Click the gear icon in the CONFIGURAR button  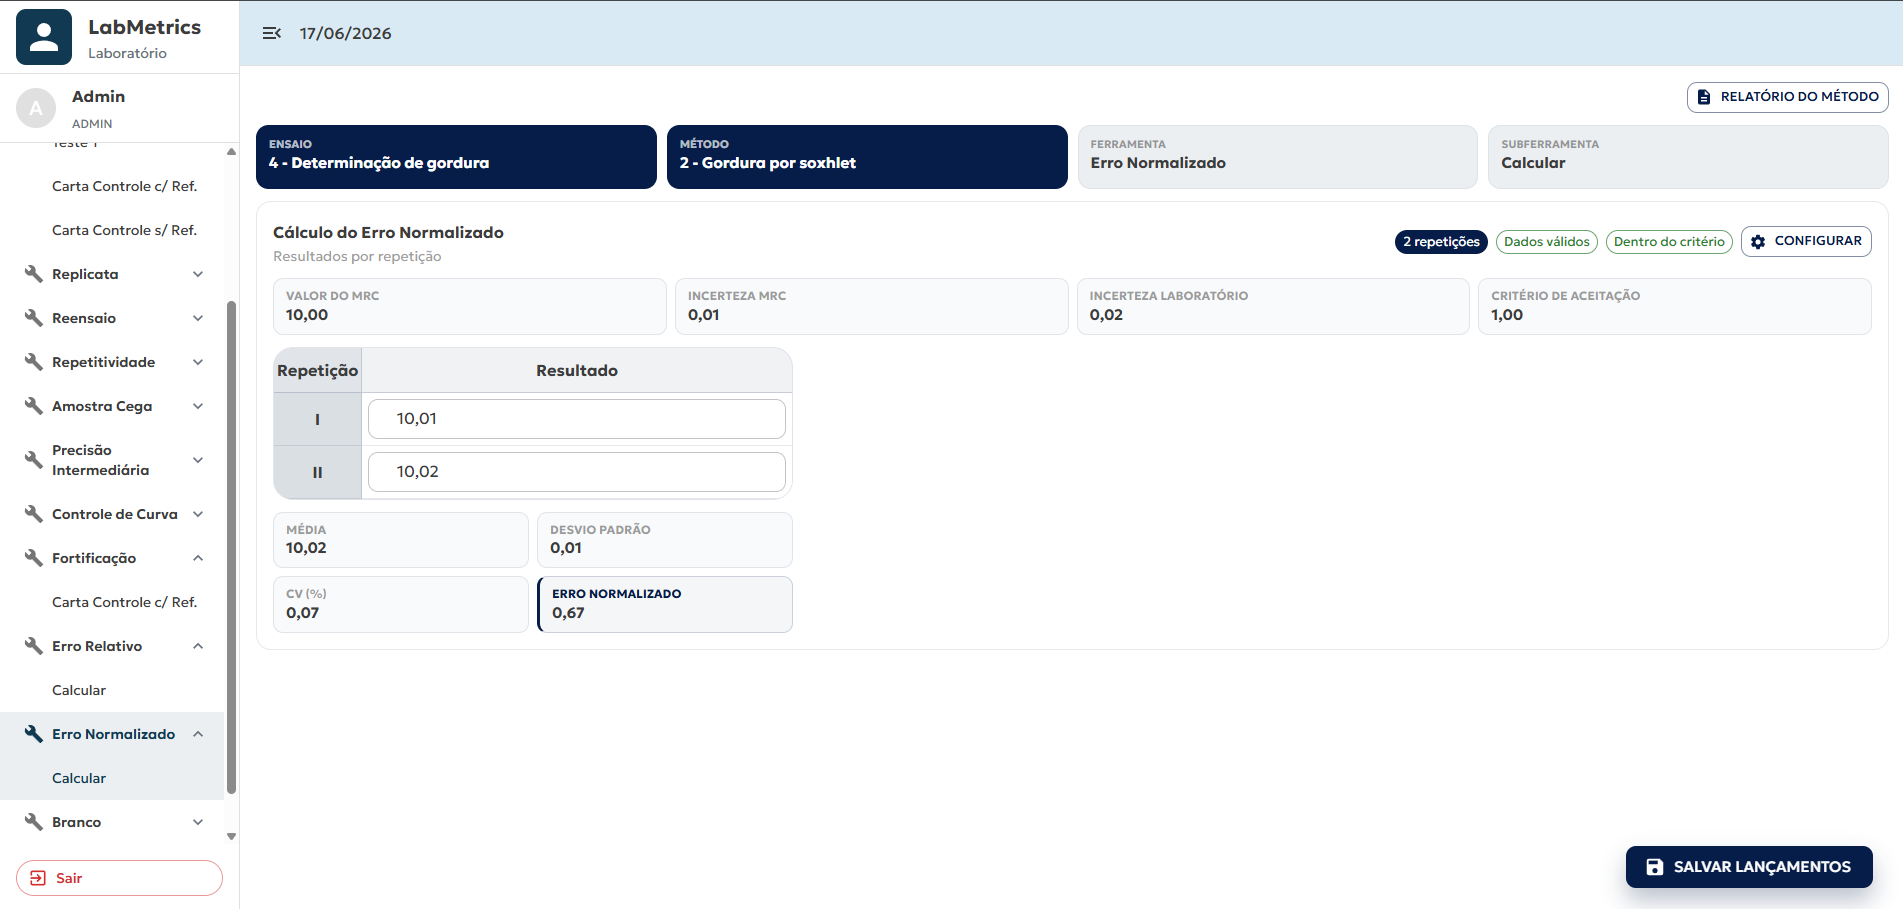click(x=1758, y=242)
